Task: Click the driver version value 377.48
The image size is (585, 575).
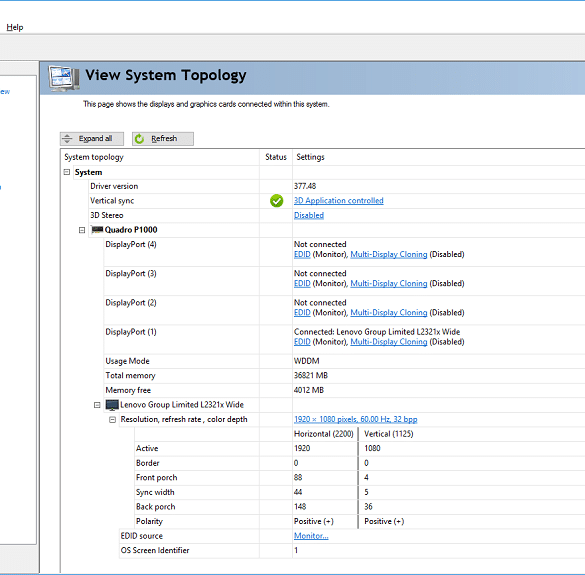Action: (305, 186)
